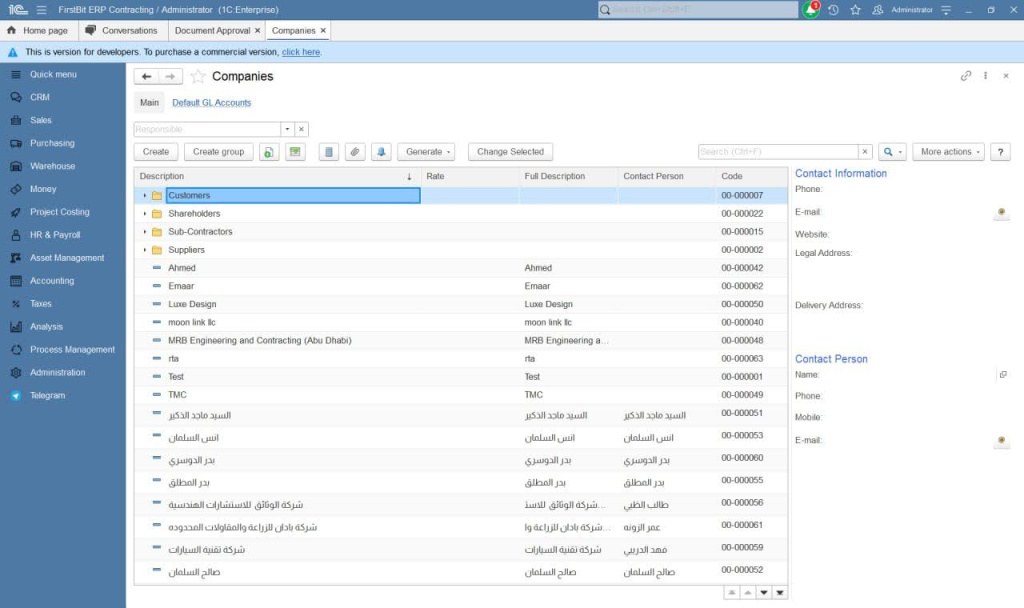Open the notifications bell icon
Viewport: 1024px width, 608px height.
click(x=810, y=9)
